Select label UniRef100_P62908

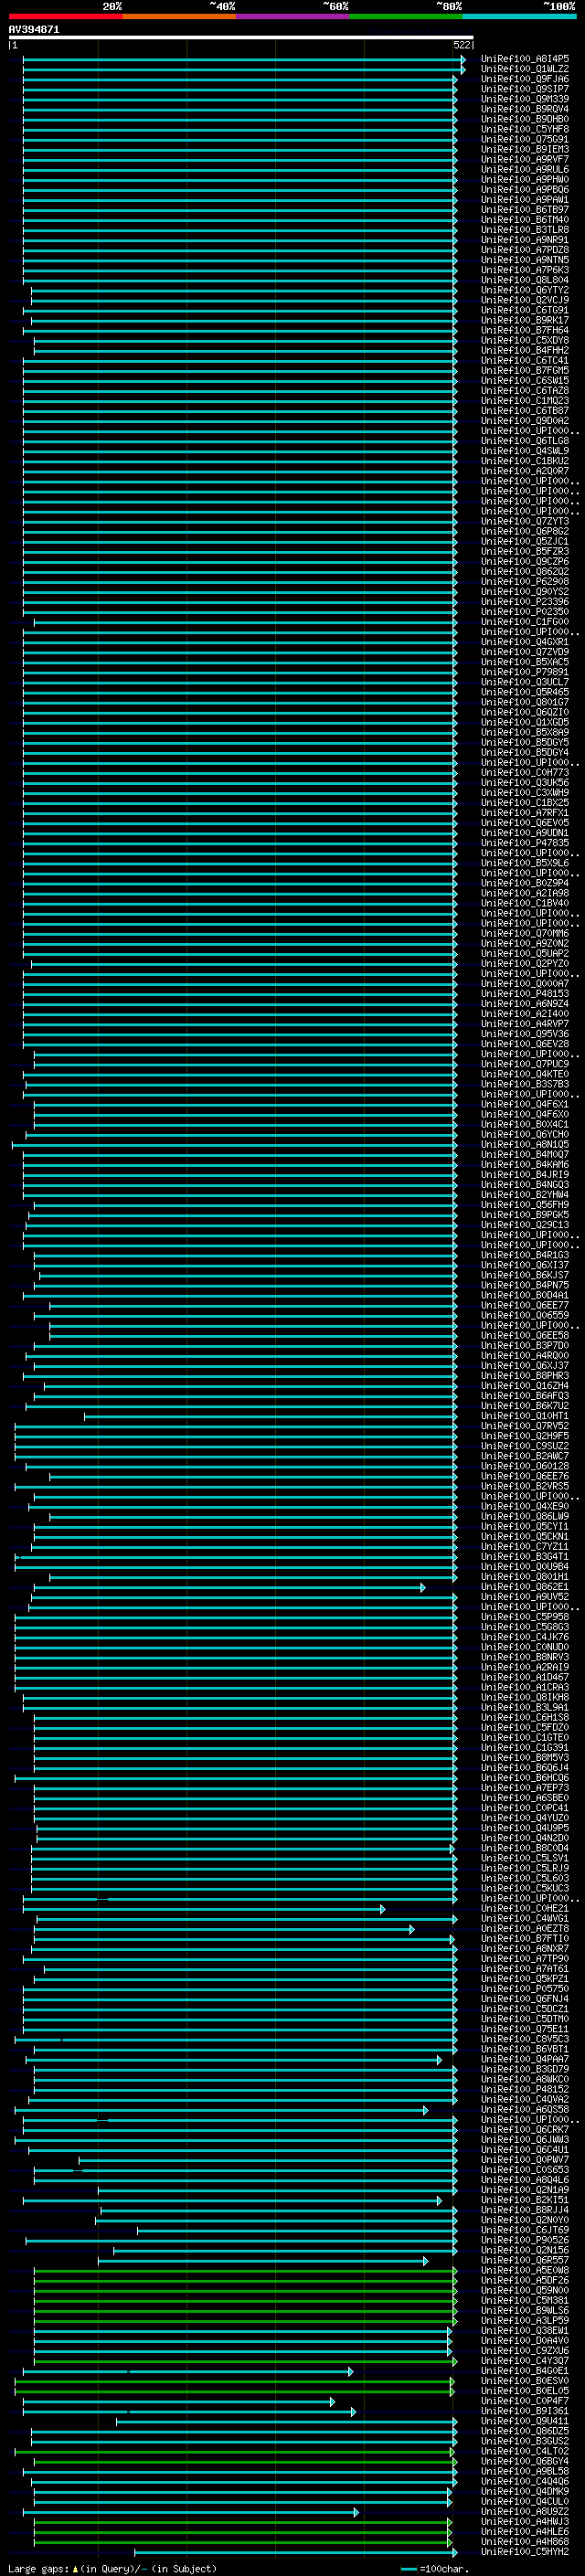(x=525, y=582)
